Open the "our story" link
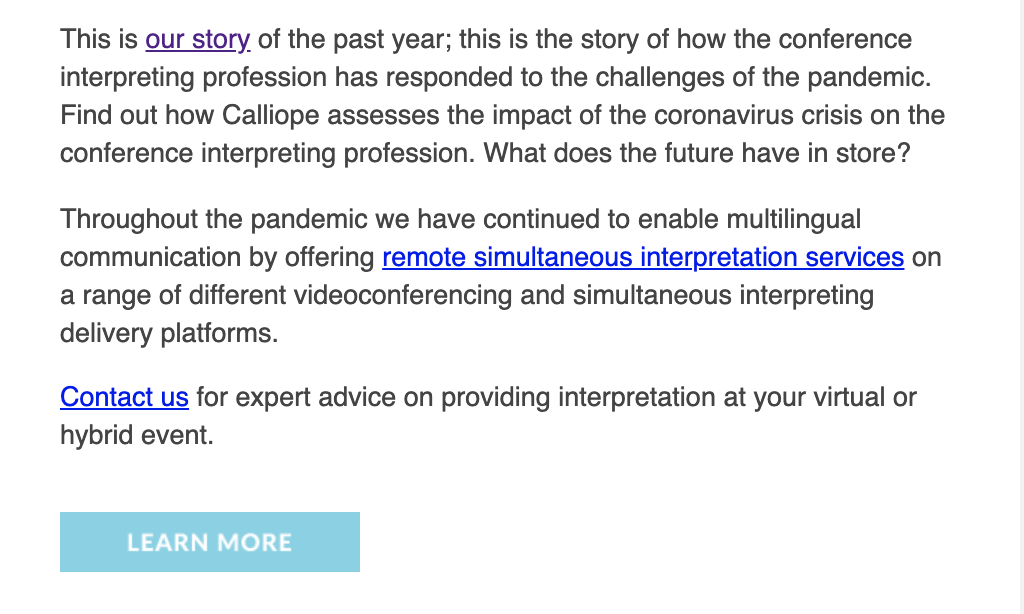 (x=197, y=40)
